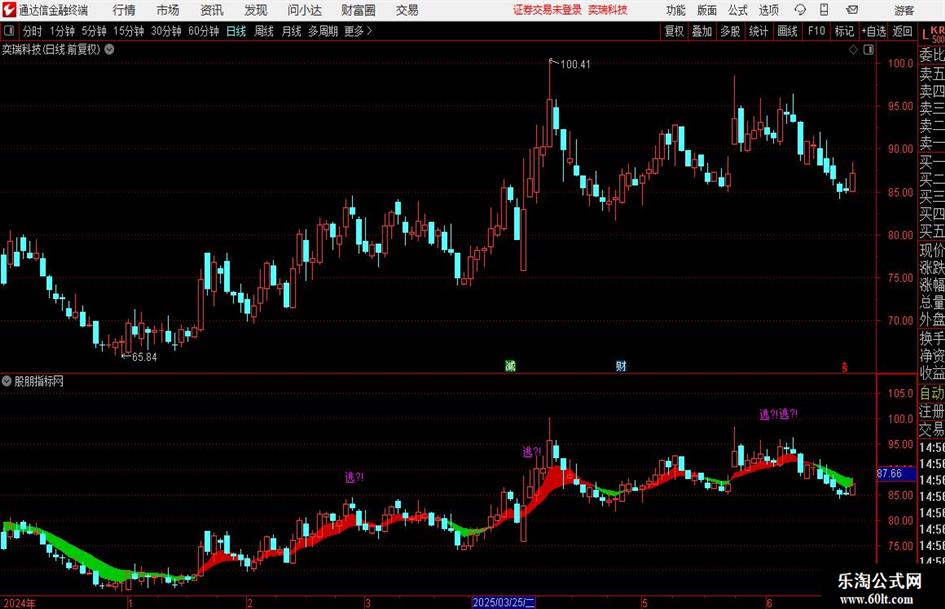Open the 交易 menu

pyautogui.click(x=407, y=10)
